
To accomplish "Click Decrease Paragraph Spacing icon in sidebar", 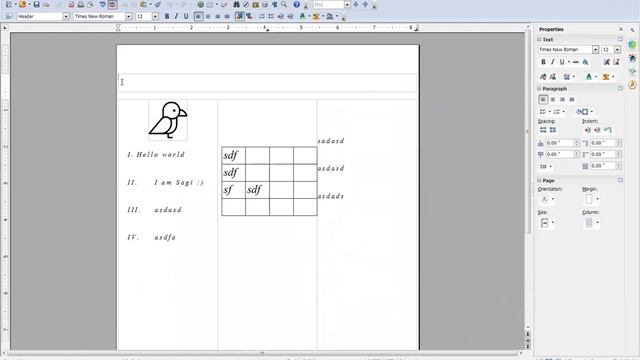I will (553, 130).
